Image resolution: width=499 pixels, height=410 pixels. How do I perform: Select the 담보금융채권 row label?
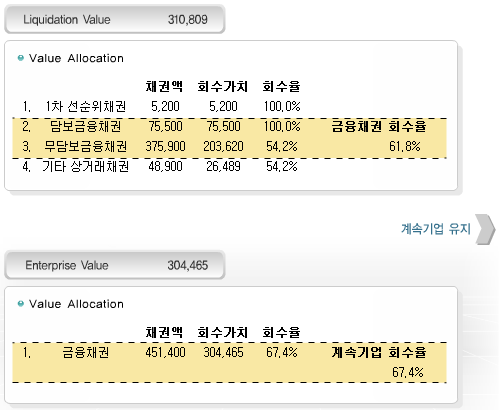coord(86,127)
